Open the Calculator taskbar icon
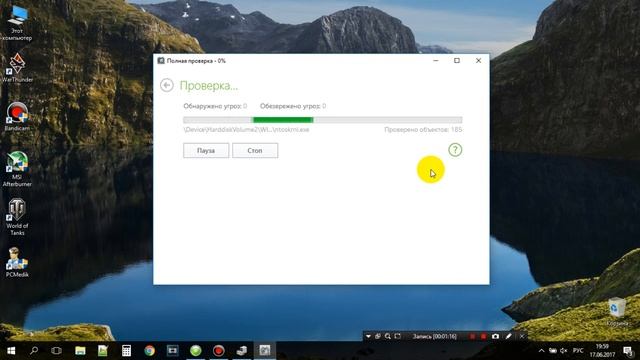The image size is (640, 360). 126,351
